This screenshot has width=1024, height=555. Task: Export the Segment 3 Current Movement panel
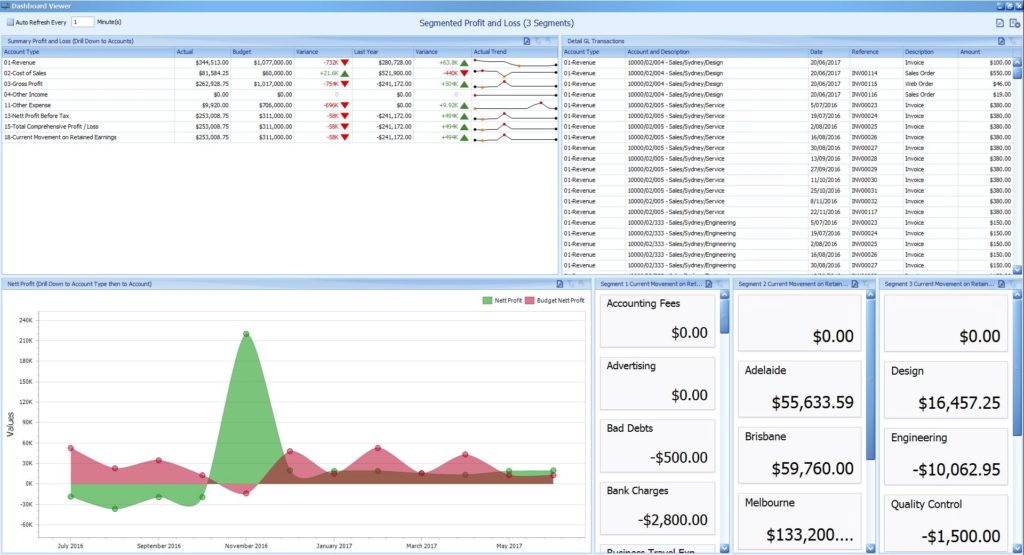pyautogui.click(x=1001, y=284)
